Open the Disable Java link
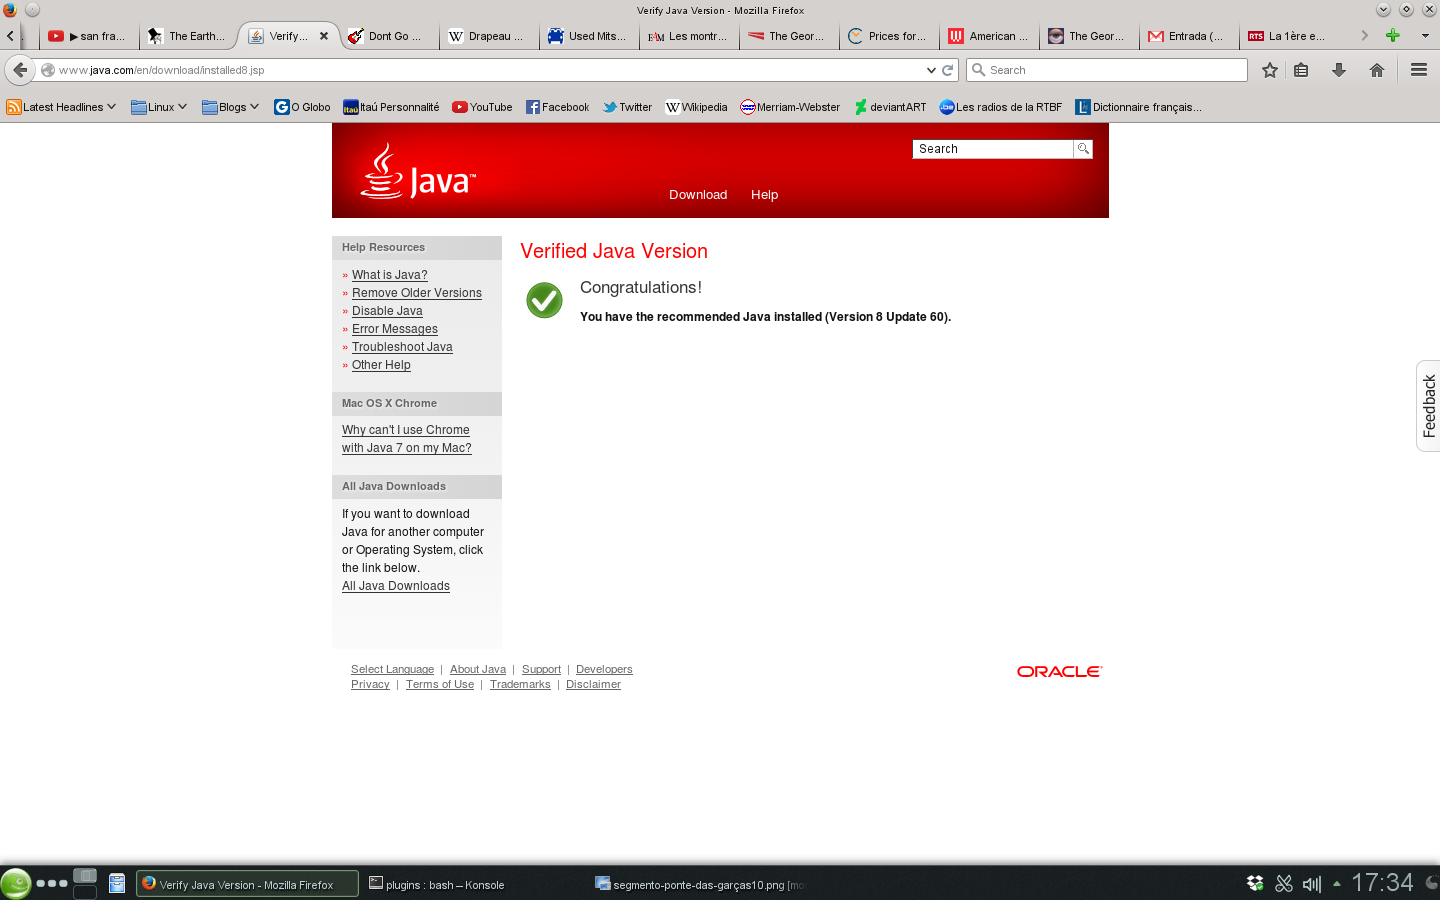Viewport: 1440px width, 900px height. [387, 311]
